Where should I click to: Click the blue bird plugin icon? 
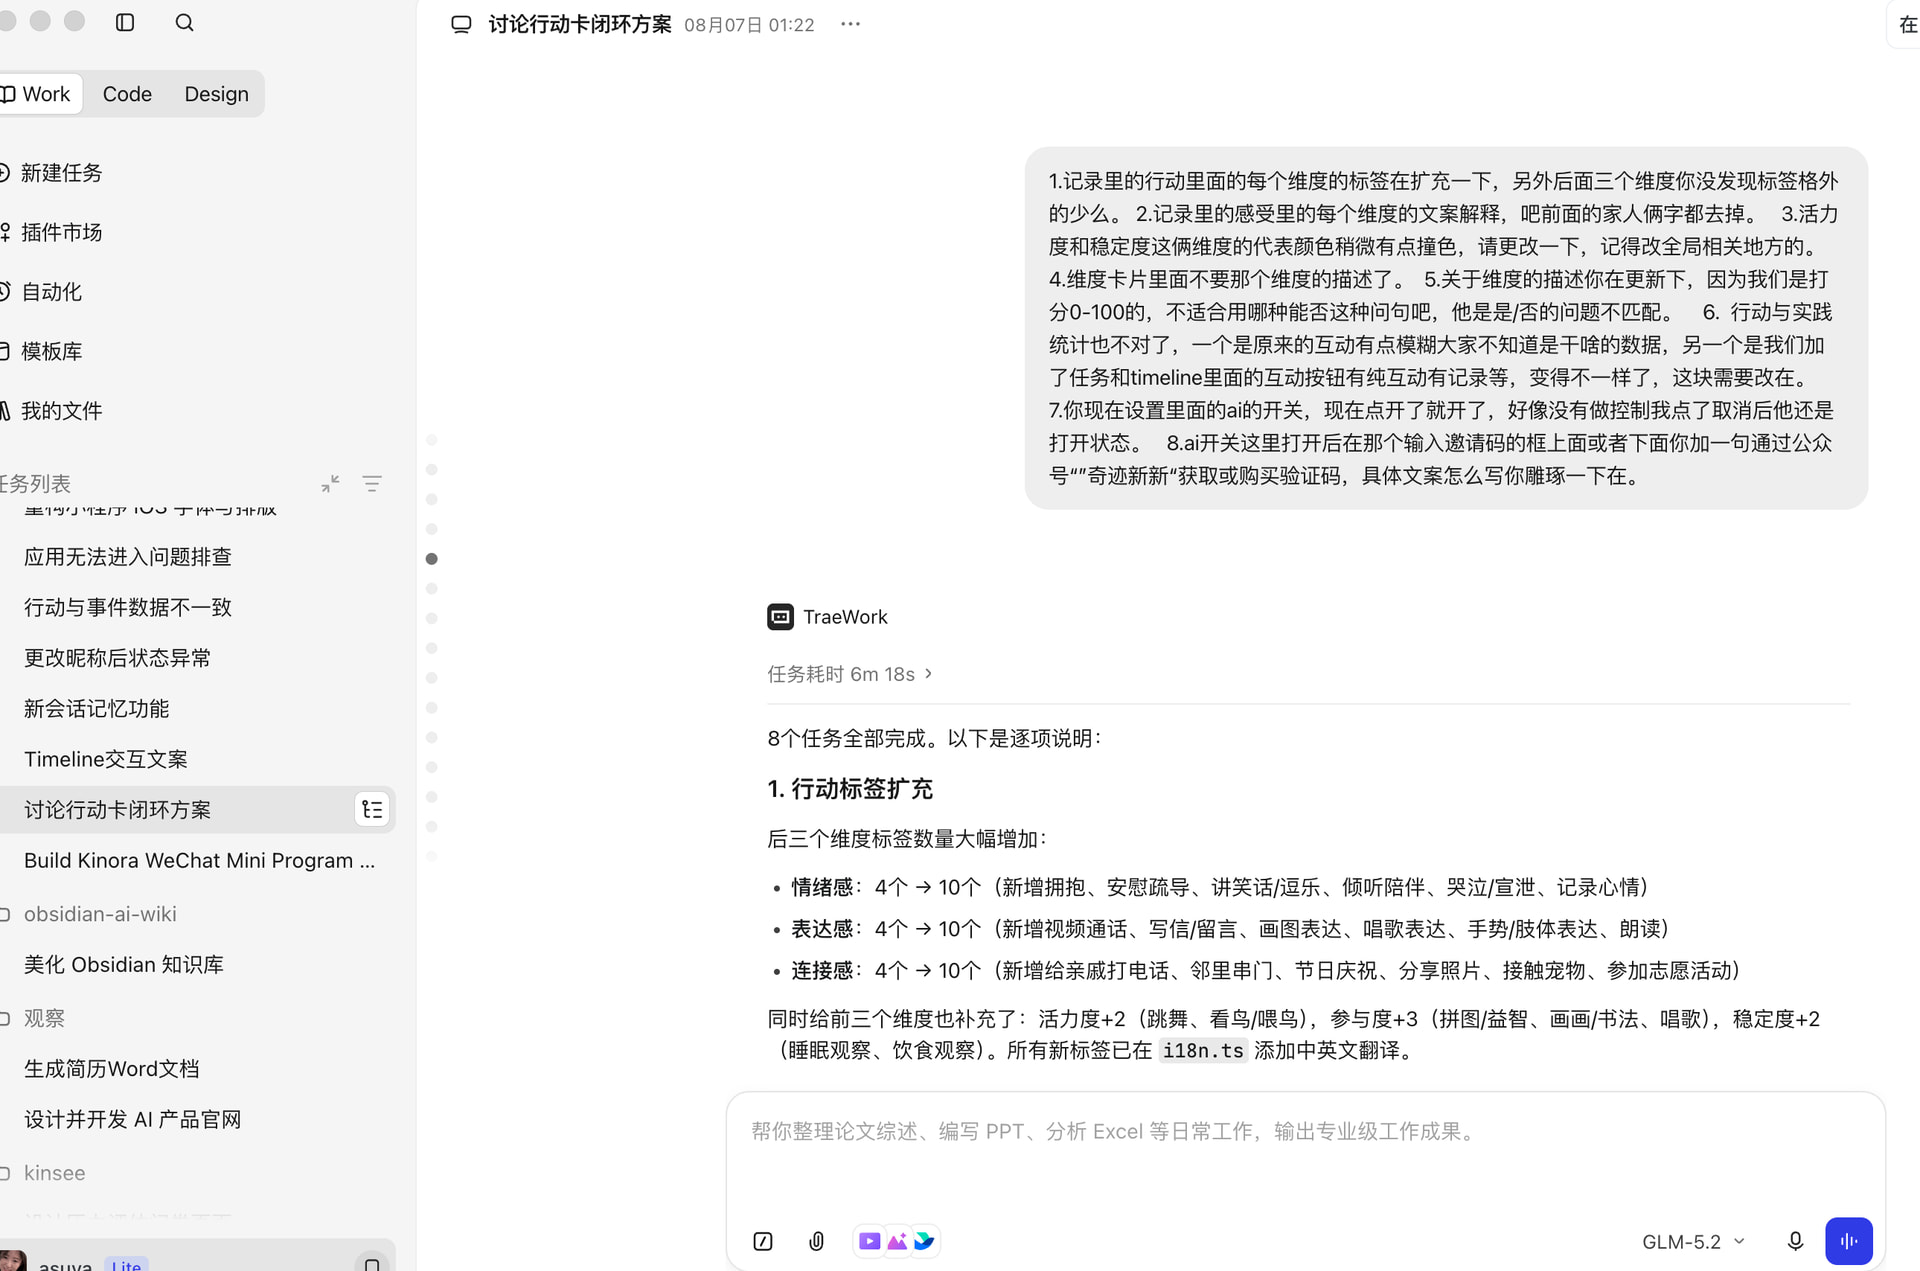[x=924, y=1241]
